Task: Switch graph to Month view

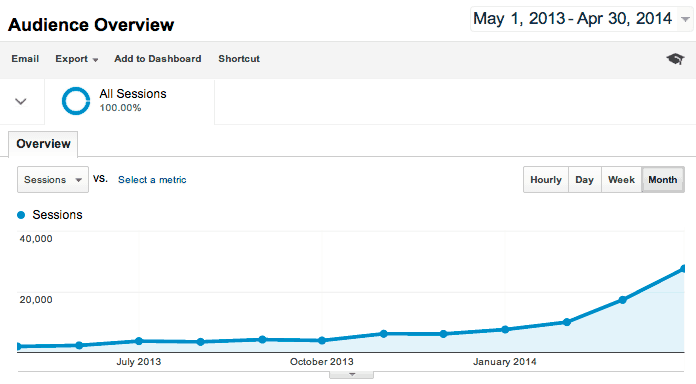Action: point(663,180)
